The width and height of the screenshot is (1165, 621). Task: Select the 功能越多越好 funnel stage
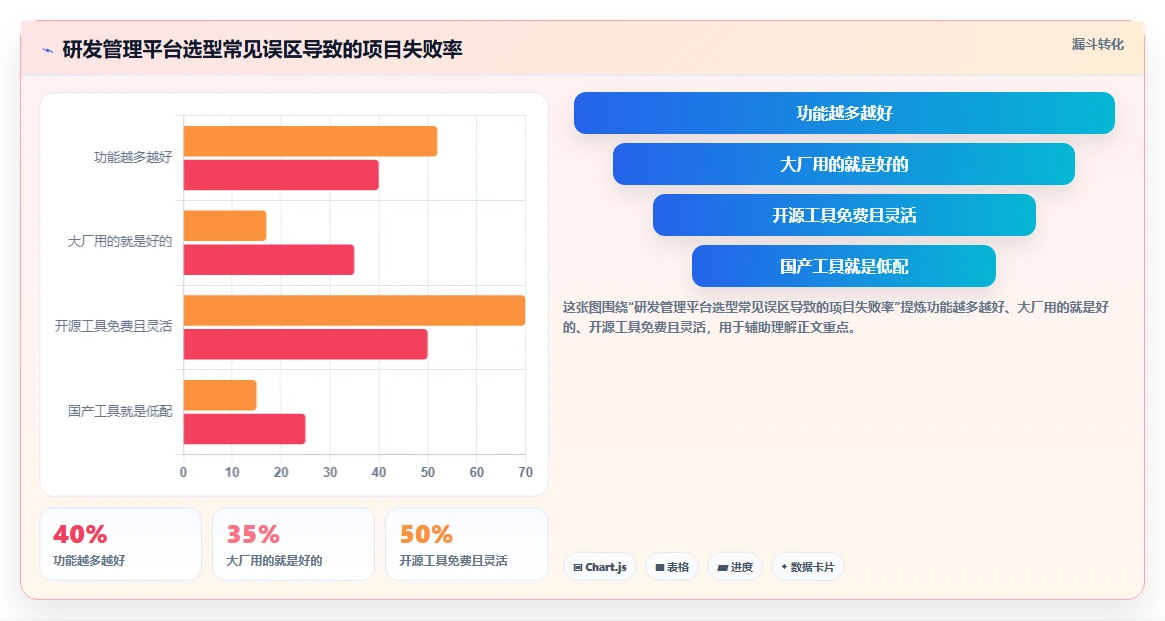pos(844,113)
